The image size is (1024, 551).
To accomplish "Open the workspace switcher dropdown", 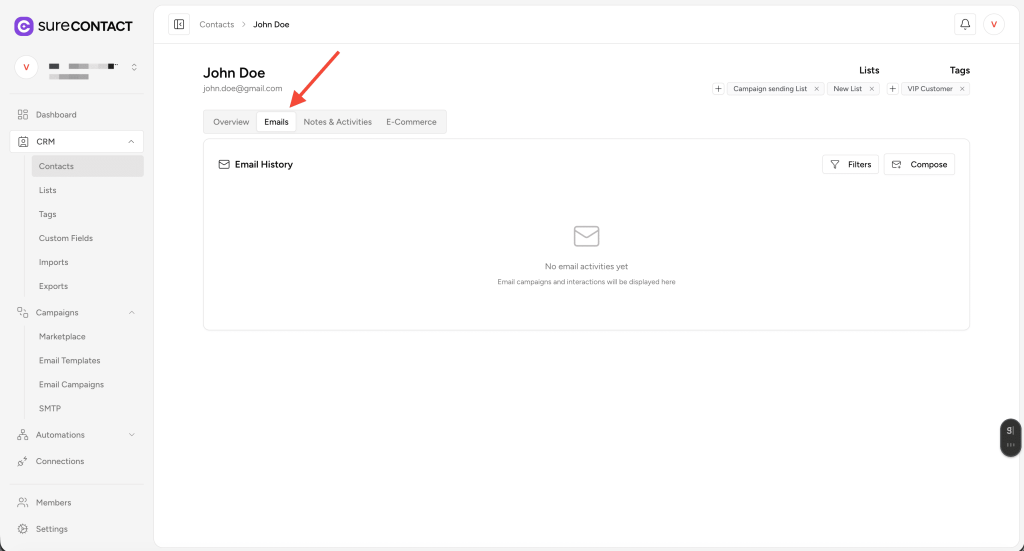I will (134, 67).
